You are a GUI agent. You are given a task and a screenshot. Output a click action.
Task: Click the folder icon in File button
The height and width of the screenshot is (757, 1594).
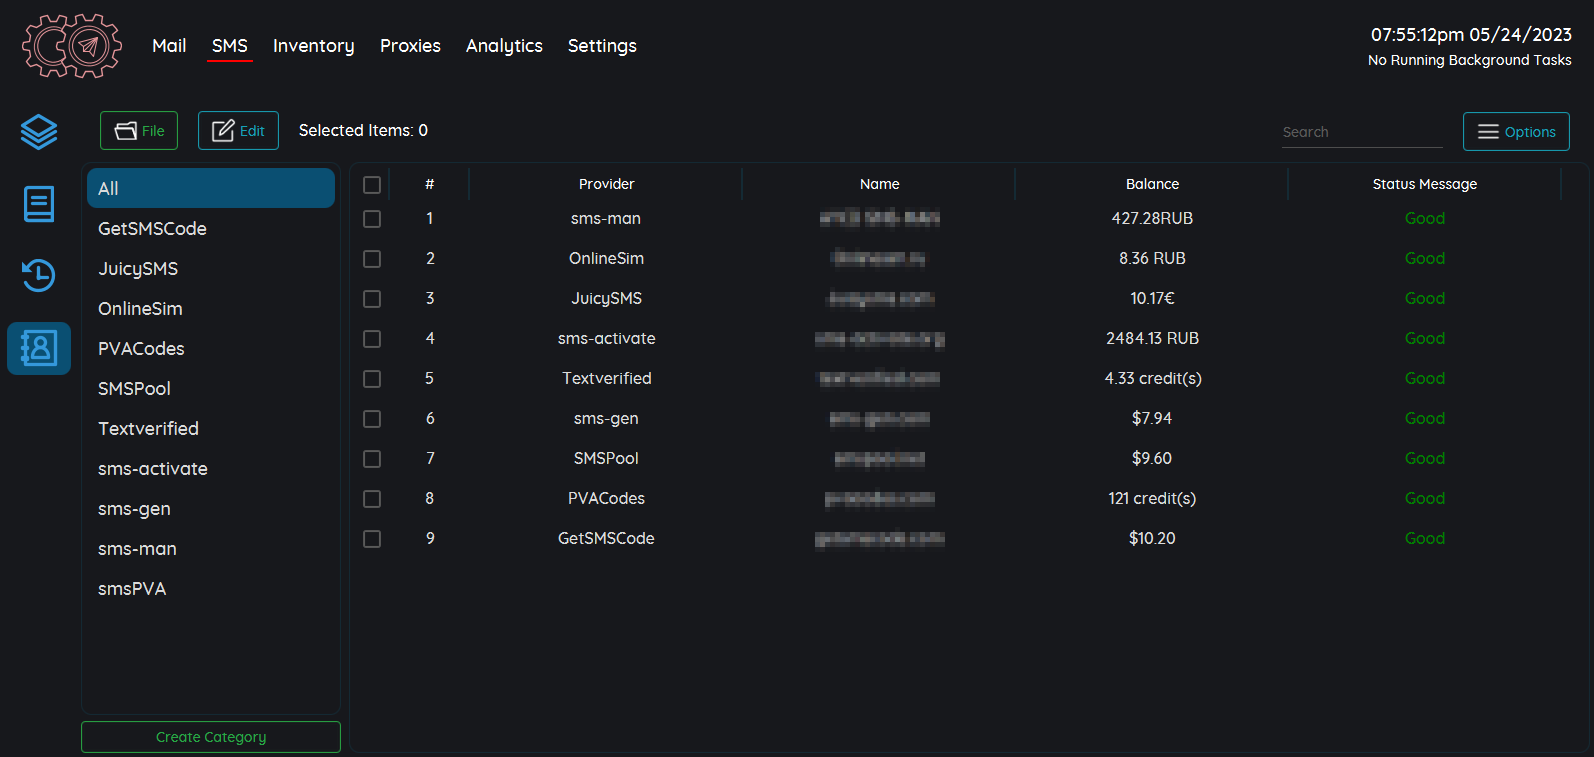pos(126,131)
